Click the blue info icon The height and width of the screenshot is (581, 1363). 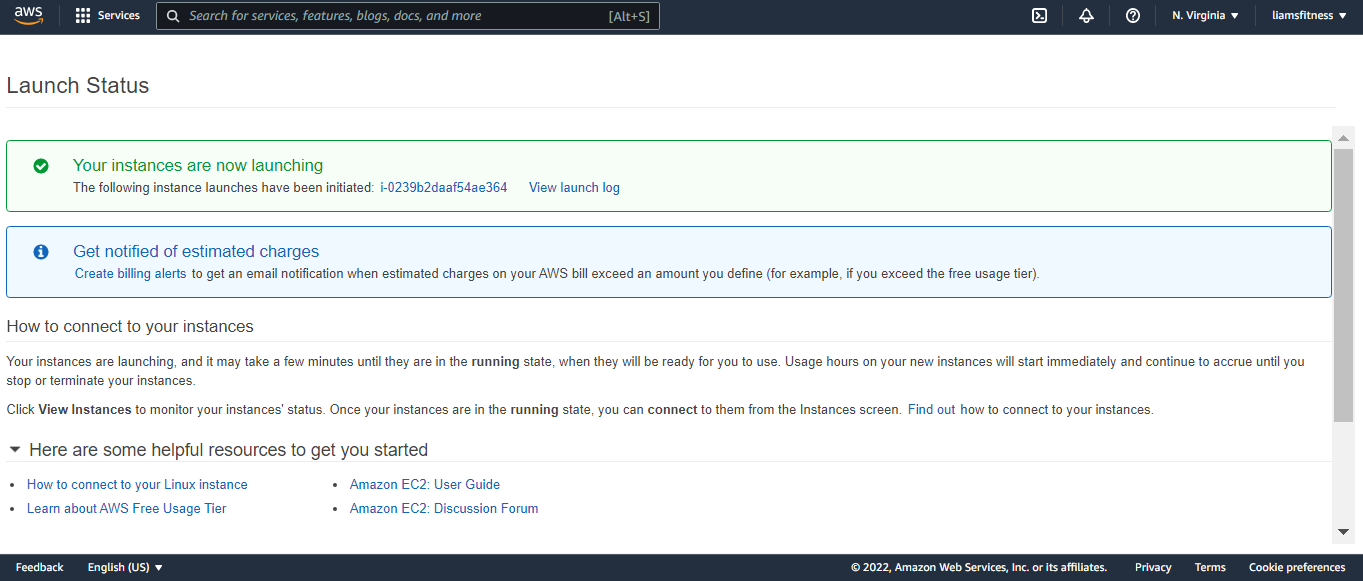click(x=41, y=252)
